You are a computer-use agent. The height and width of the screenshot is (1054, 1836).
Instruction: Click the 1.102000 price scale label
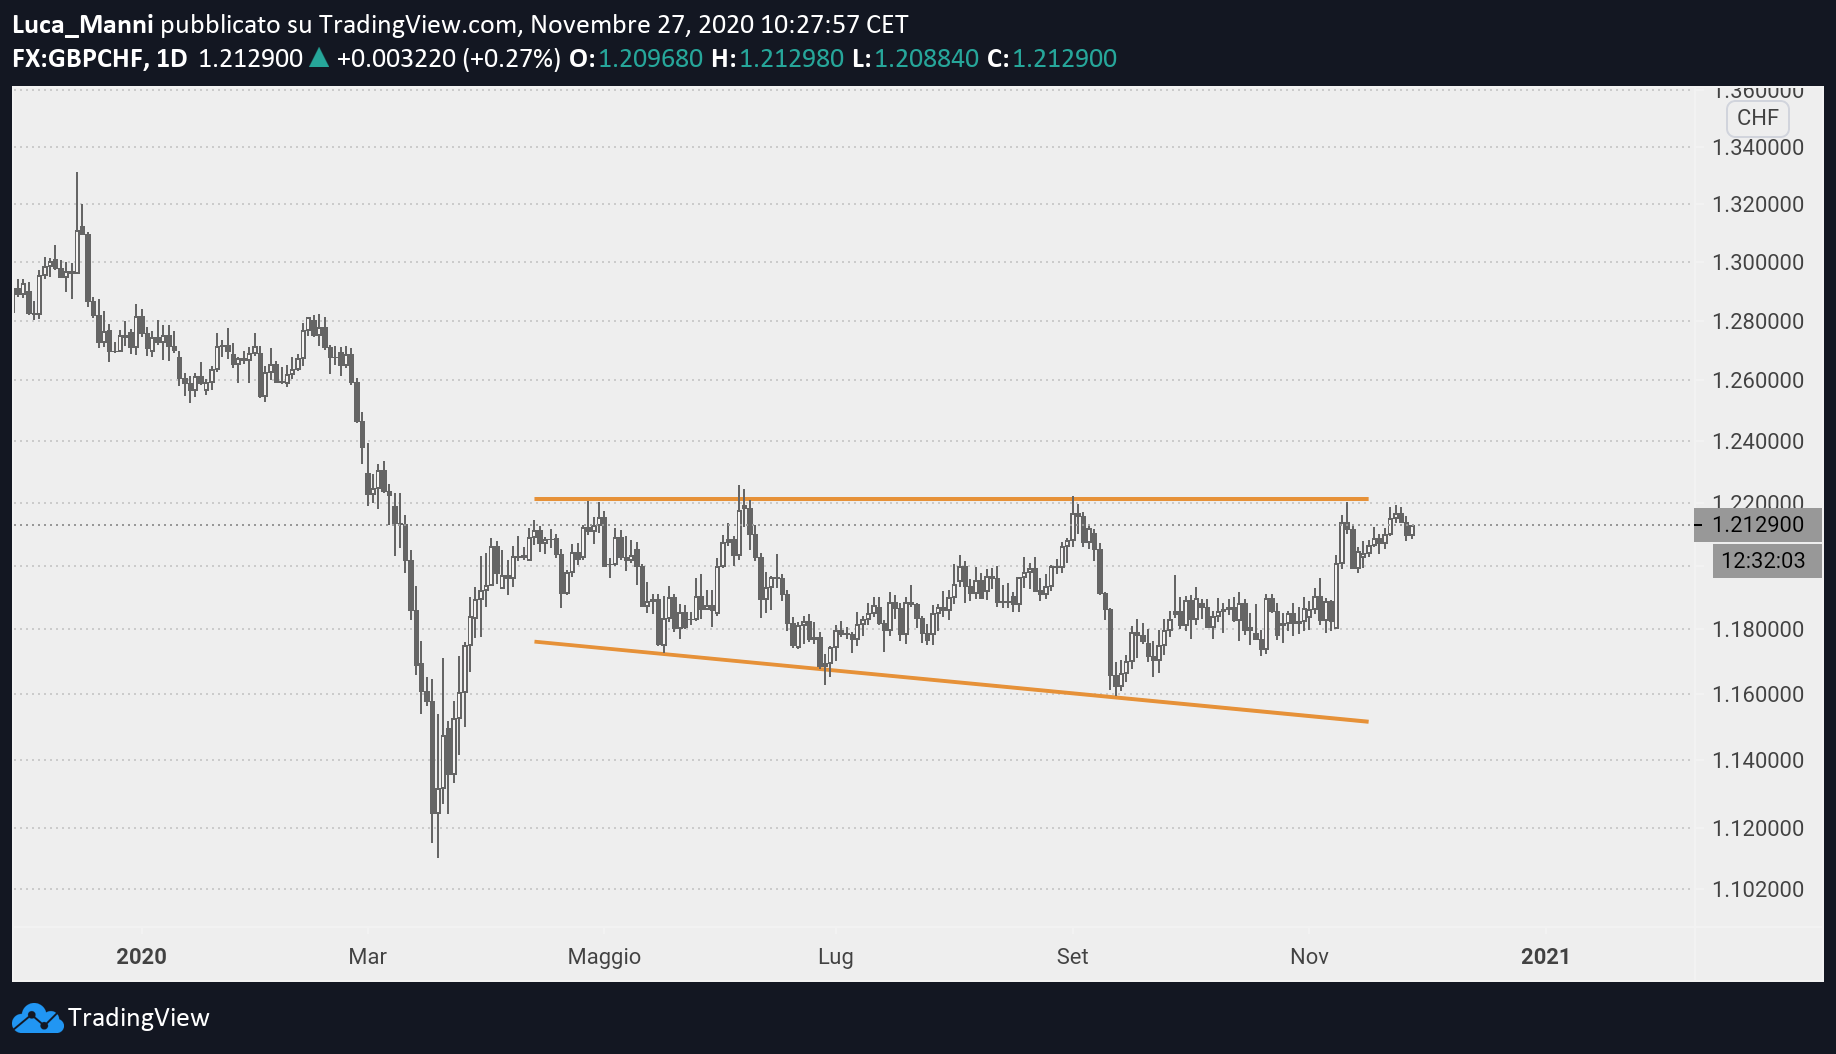[x=1758, y=889]
